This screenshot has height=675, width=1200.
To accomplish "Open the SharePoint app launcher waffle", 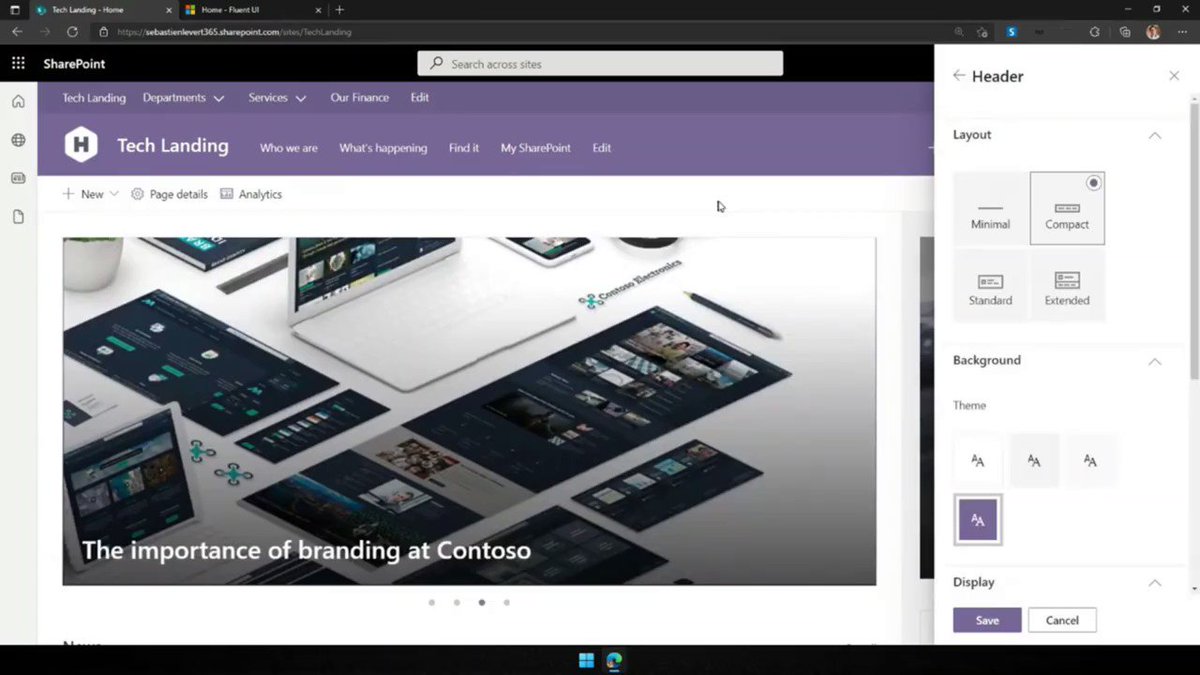I will pyautogui.click(x=18, y=63).
